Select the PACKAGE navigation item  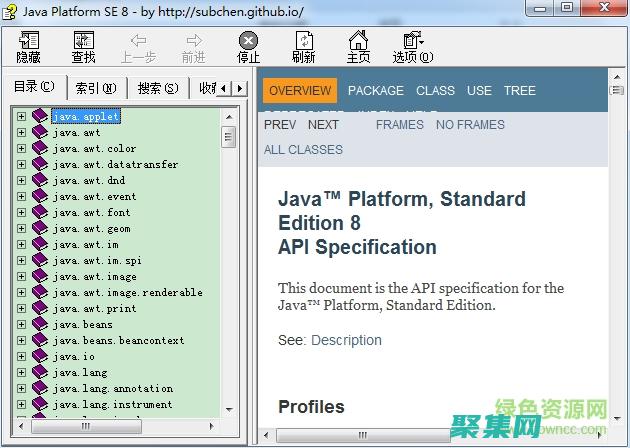pos(375,90)
